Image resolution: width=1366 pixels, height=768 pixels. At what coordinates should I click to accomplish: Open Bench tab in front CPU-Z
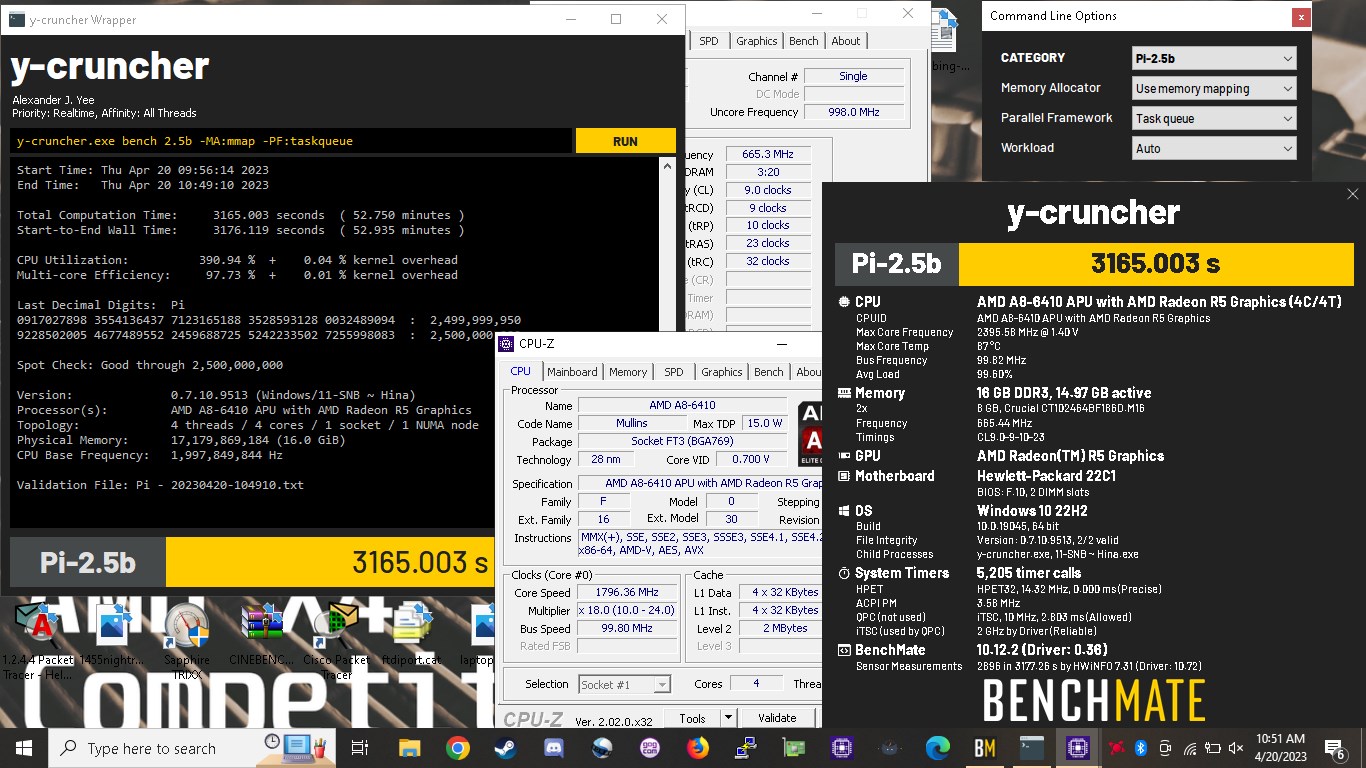769,371
